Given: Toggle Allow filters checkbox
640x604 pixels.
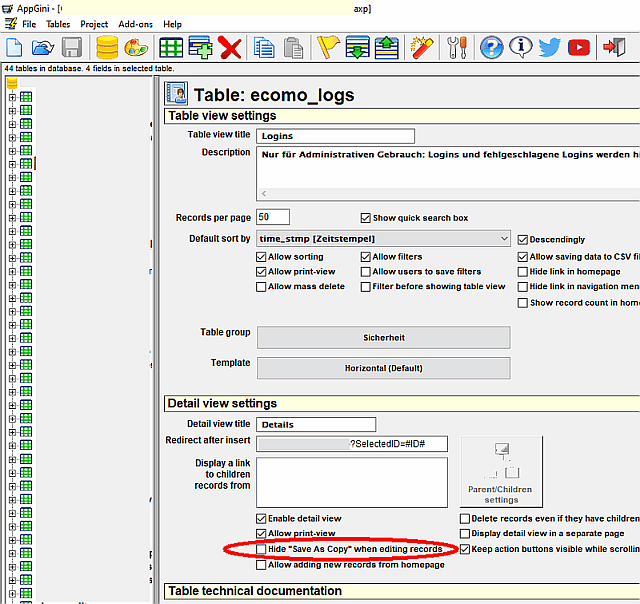Looking at the screenshot, I should 365,257.
